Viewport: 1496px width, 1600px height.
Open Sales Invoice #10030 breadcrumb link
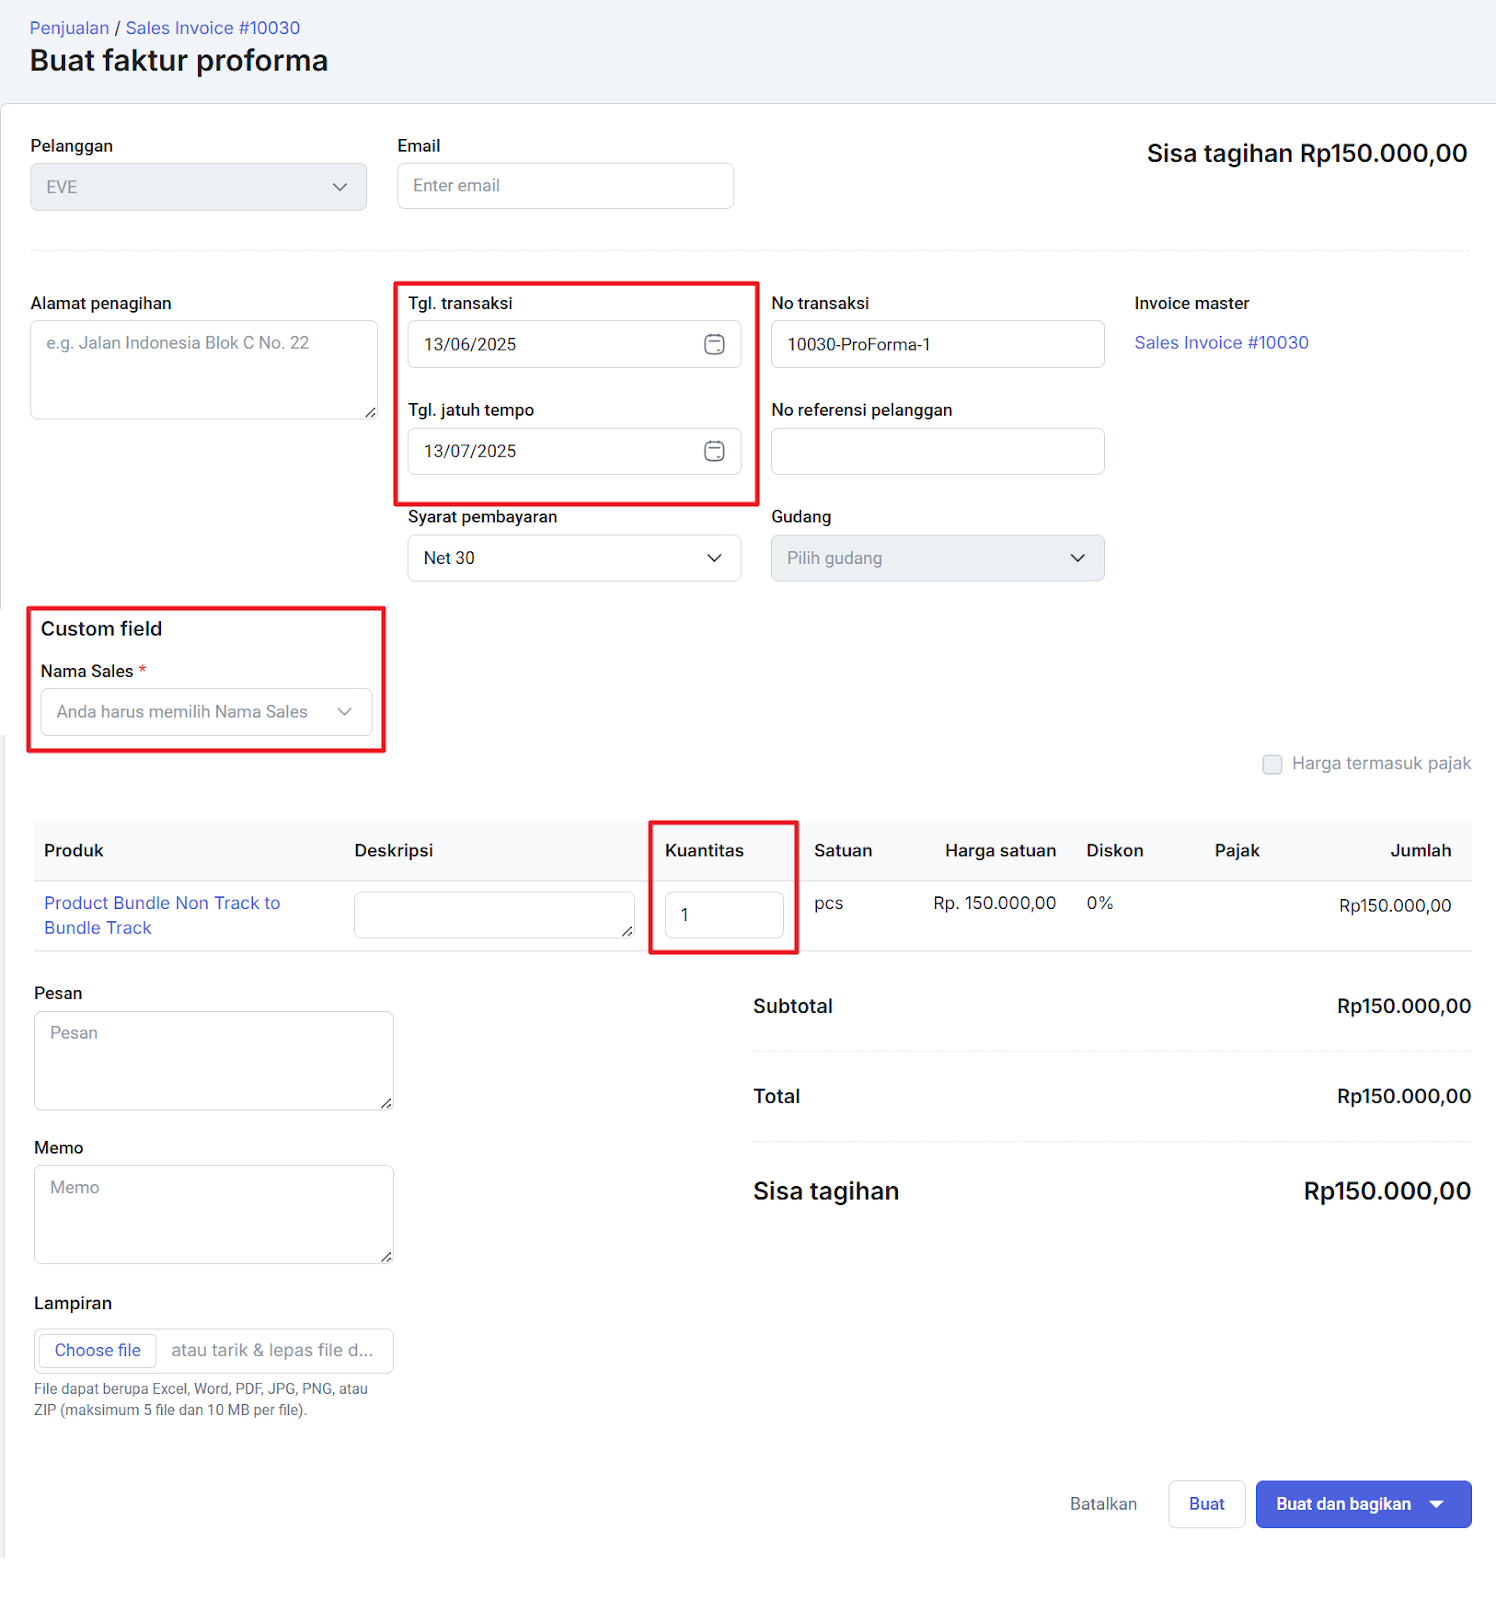point(212,28)
